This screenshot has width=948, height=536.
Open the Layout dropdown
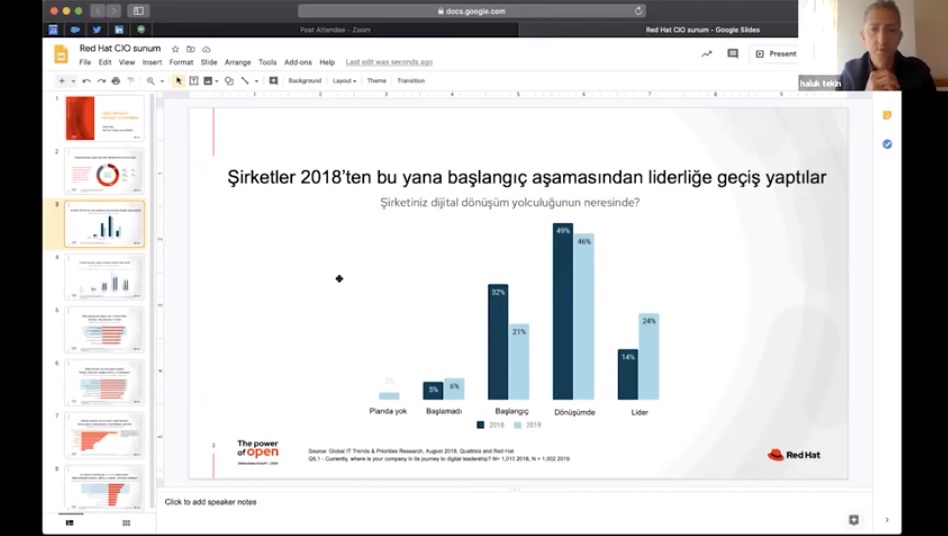pos(344,81)
